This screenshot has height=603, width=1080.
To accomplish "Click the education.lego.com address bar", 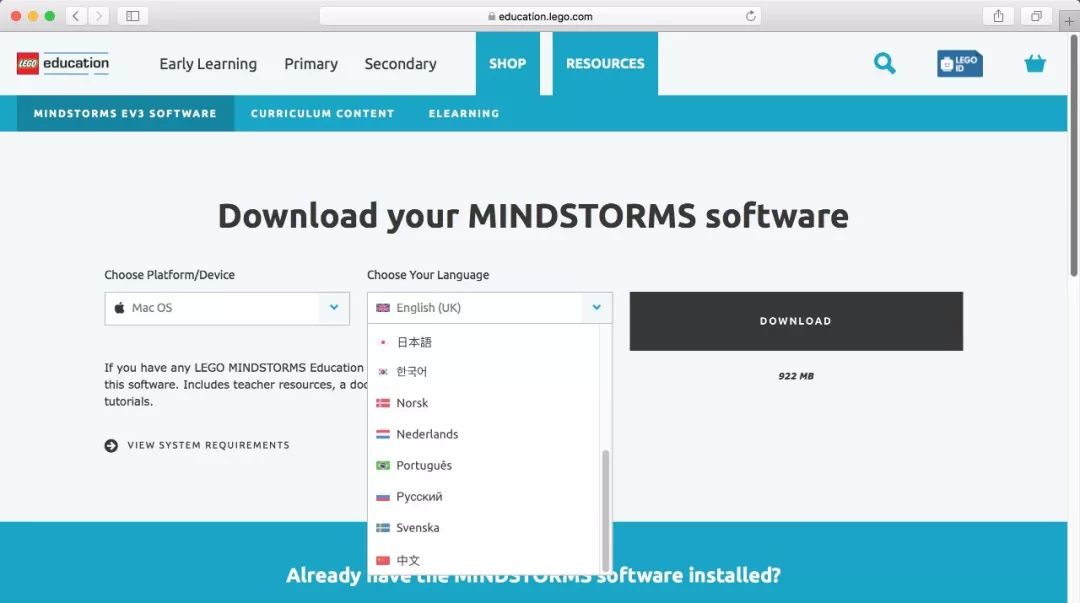I will tap(540, 16).
